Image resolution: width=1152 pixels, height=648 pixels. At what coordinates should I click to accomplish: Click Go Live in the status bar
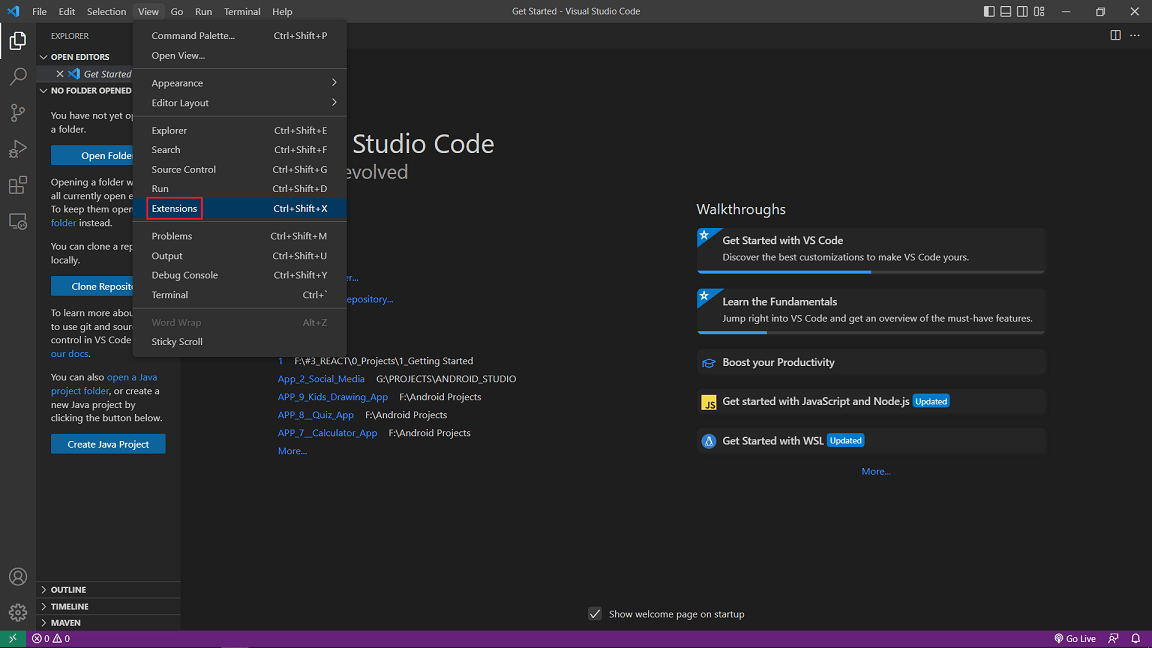click(1075, 638)
